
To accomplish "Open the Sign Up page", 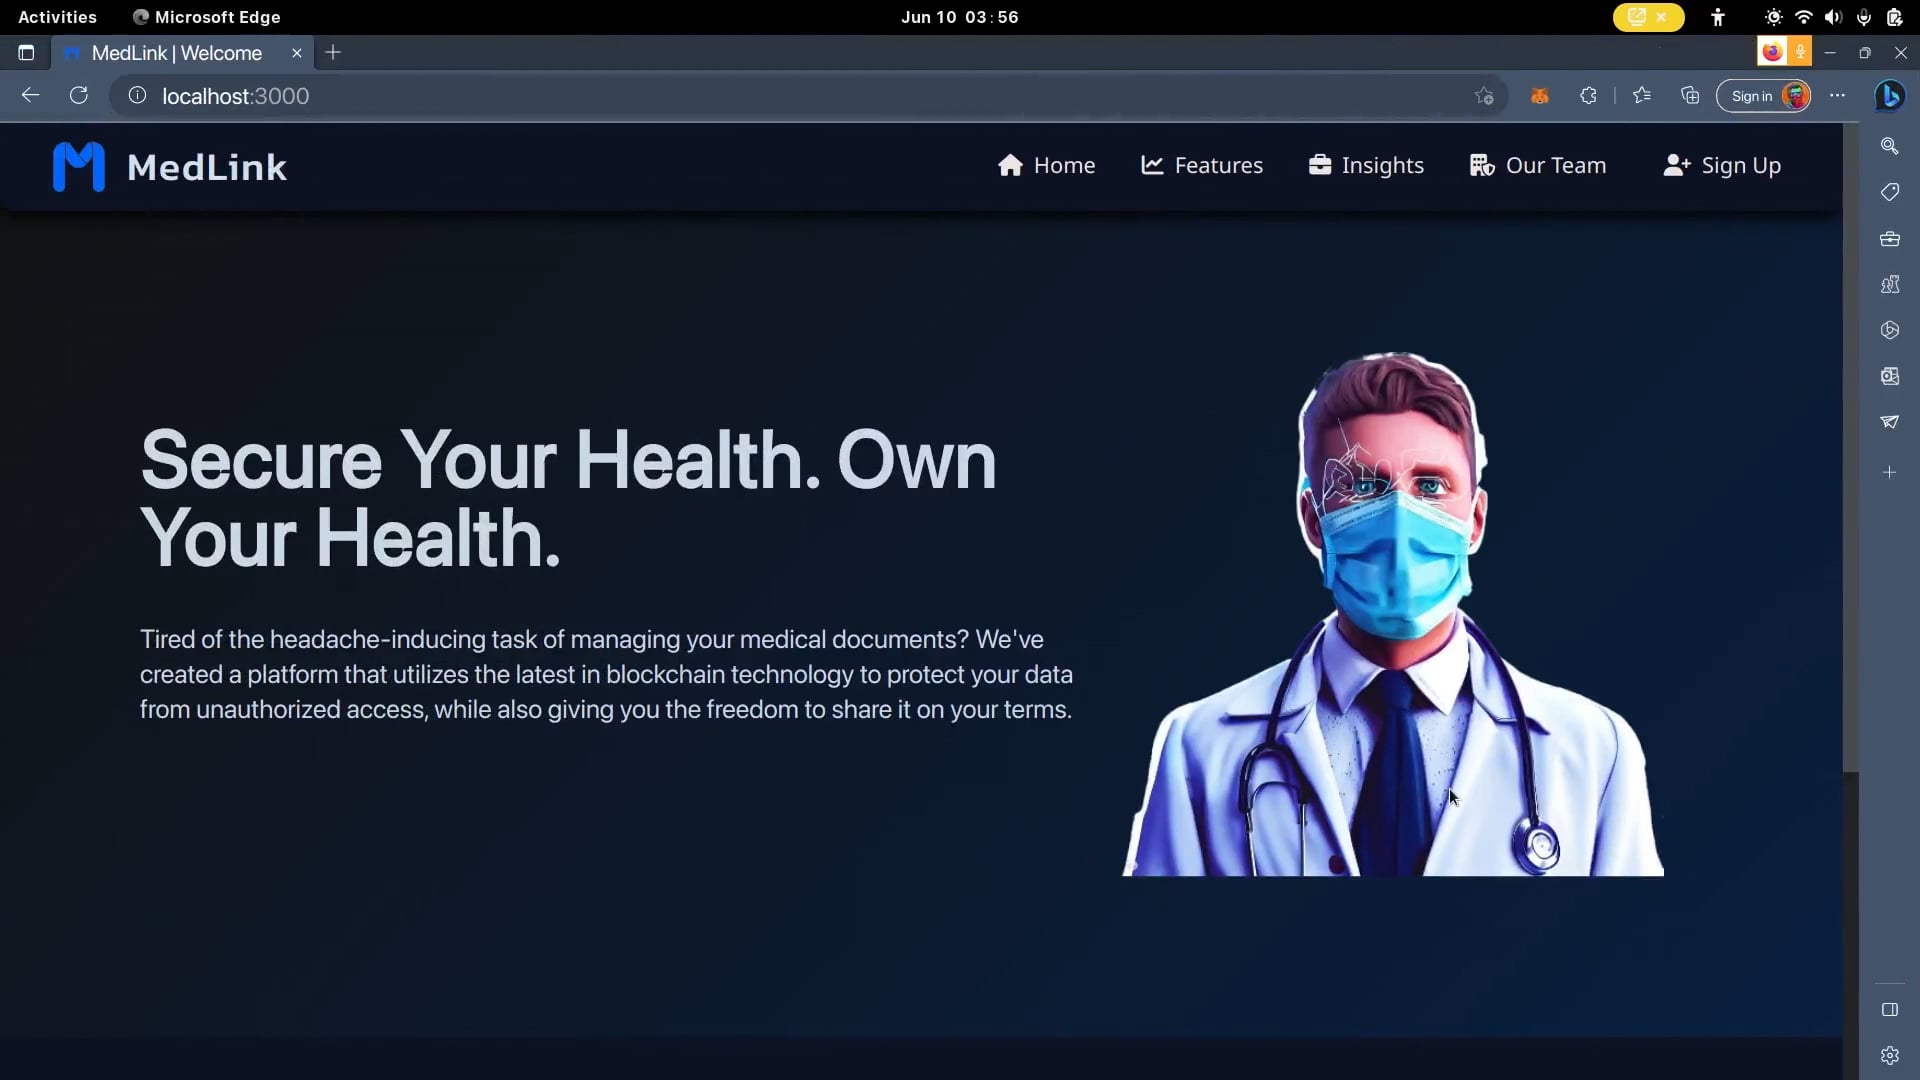I will (x=1722, y=165).
